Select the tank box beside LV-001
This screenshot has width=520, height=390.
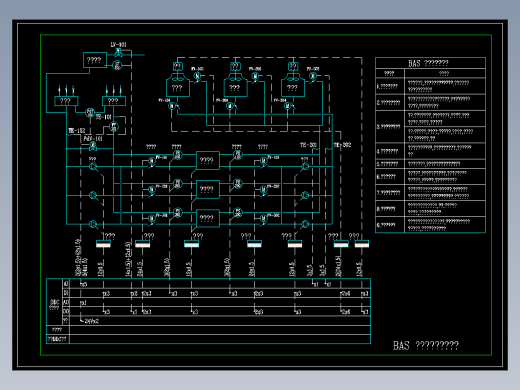pos(95,60)
